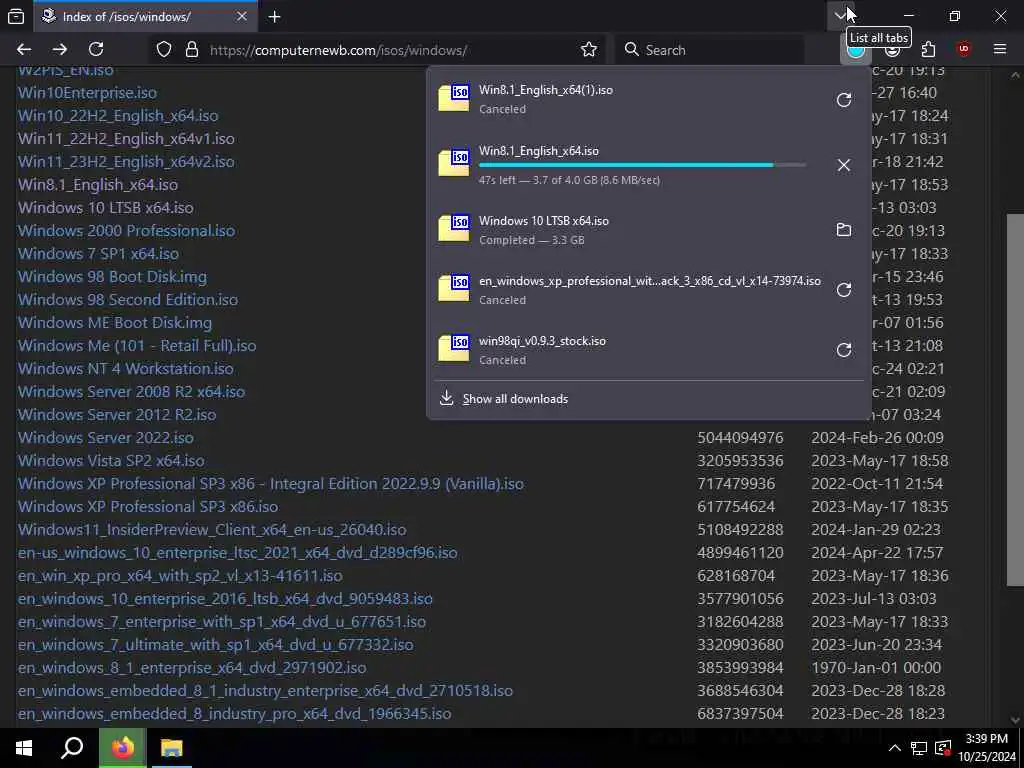Click the page's vertical scrollbar thumb

(1015, 400)
